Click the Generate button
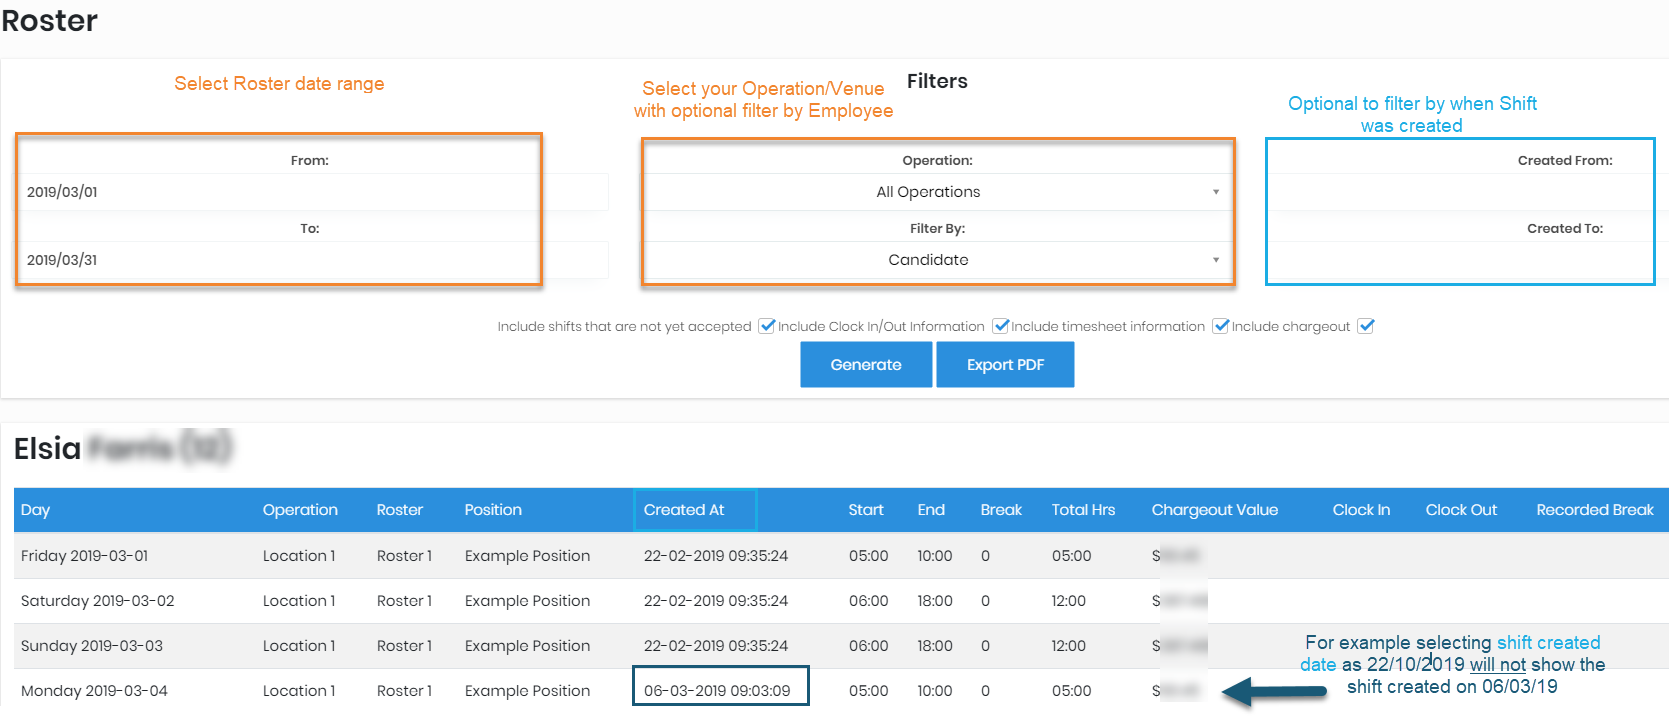 865,365
